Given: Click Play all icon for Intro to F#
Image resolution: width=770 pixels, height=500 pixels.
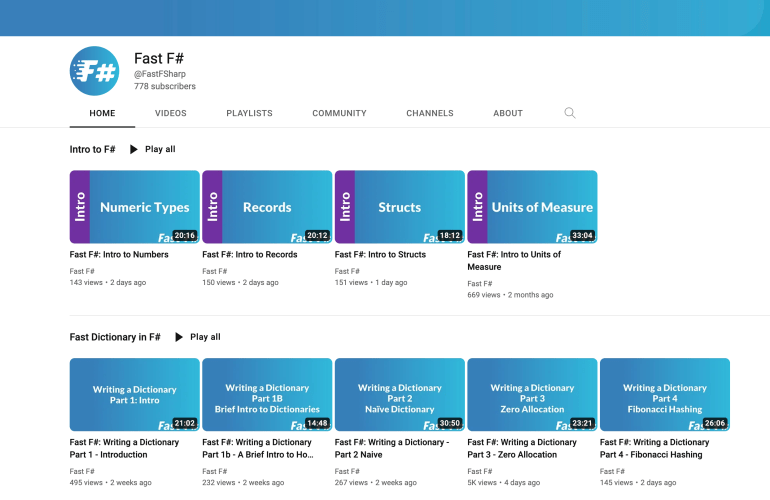Looking at the screenshot, I should click(135, 149).
